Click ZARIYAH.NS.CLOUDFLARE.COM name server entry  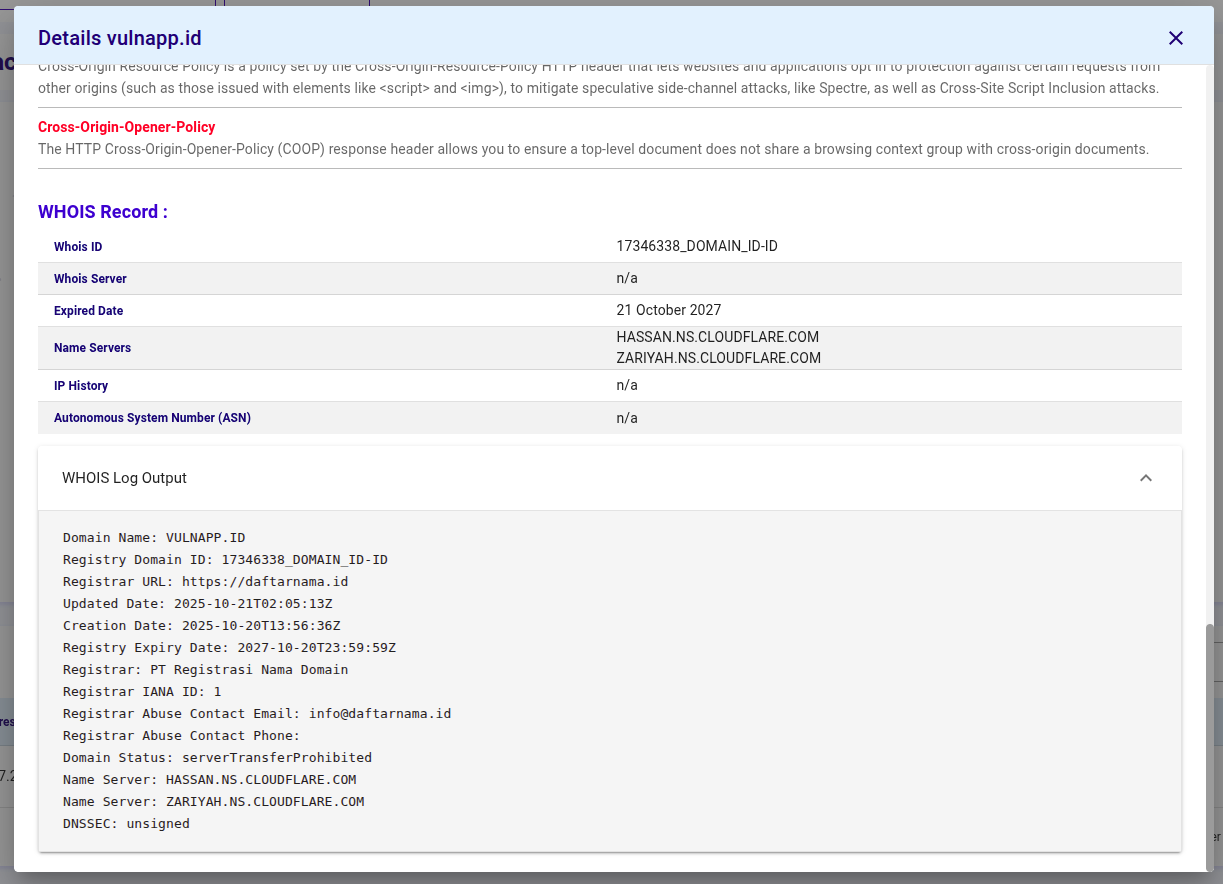719,358
